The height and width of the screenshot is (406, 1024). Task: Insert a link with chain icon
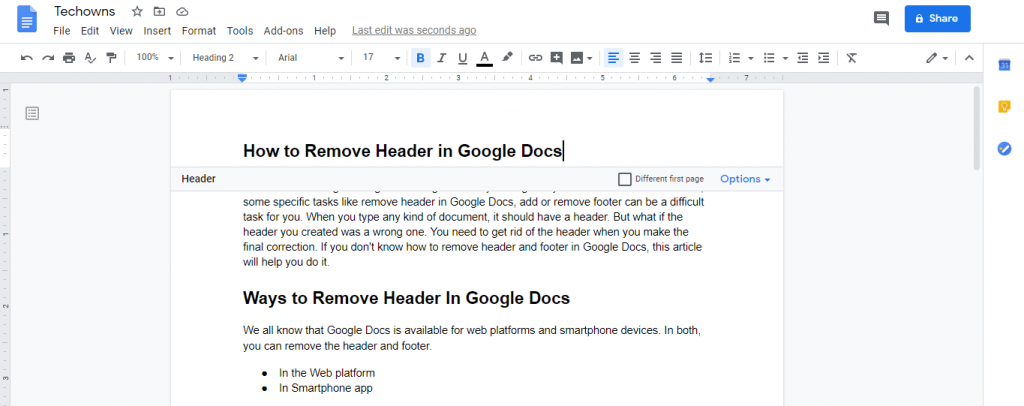tap(536, 58)
